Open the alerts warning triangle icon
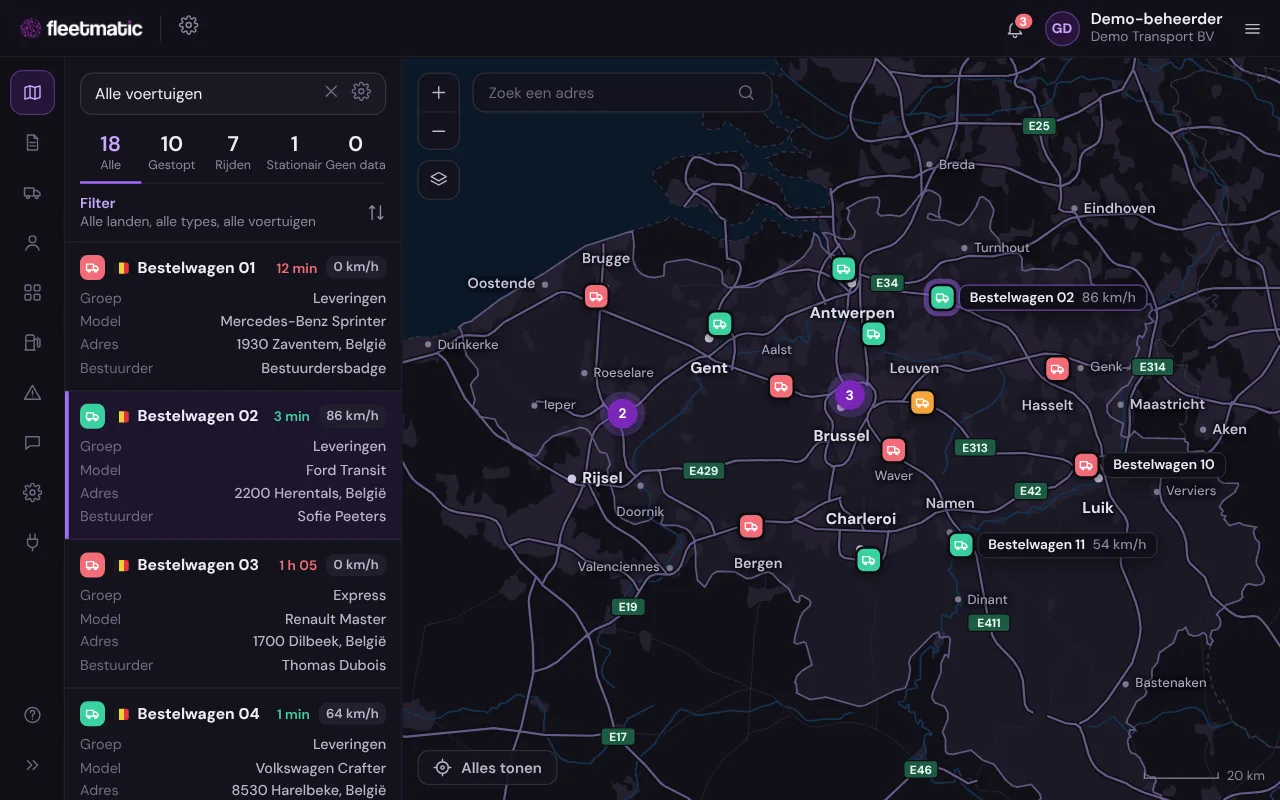This screenshot has height=800, width=1280. (32, 392)
